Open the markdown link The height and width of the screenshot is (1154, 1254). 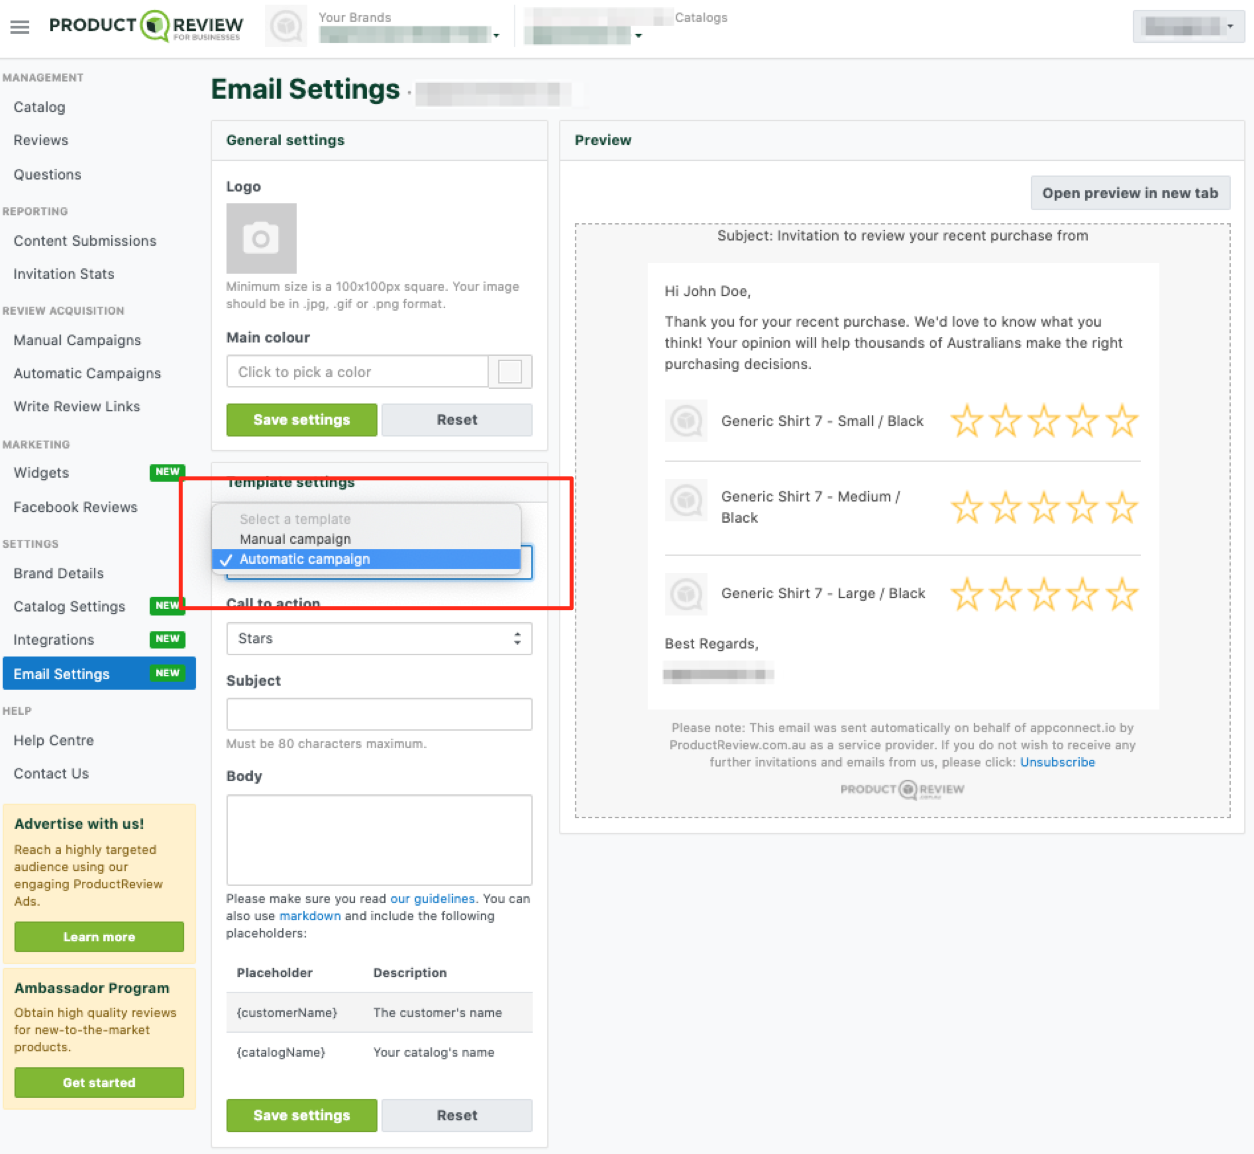coord(310,916)
